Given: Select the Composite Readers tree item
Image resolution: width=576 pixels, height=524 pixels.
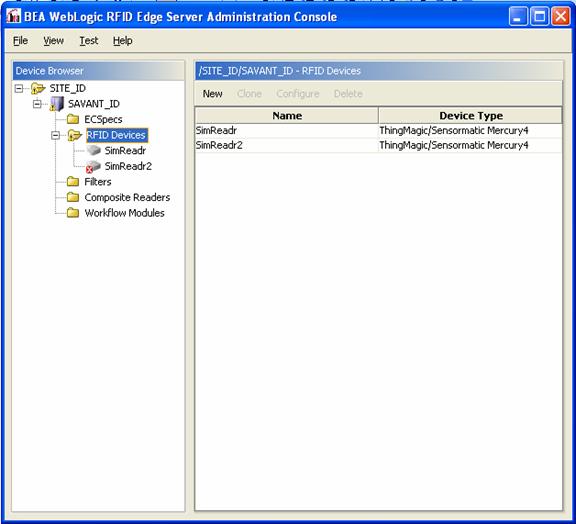Looking at the screenshot, I should (127, 197).
